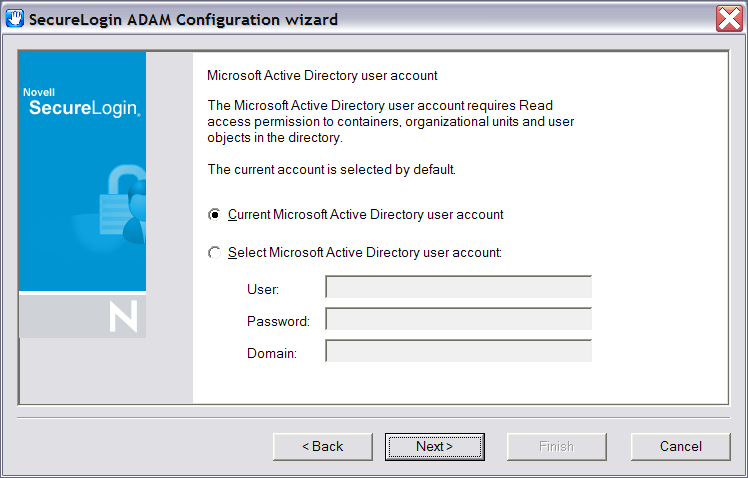Select Current Microsoft Active Directory user account
The width and height of the screenshot is (748, 478).
coord(214,215)
